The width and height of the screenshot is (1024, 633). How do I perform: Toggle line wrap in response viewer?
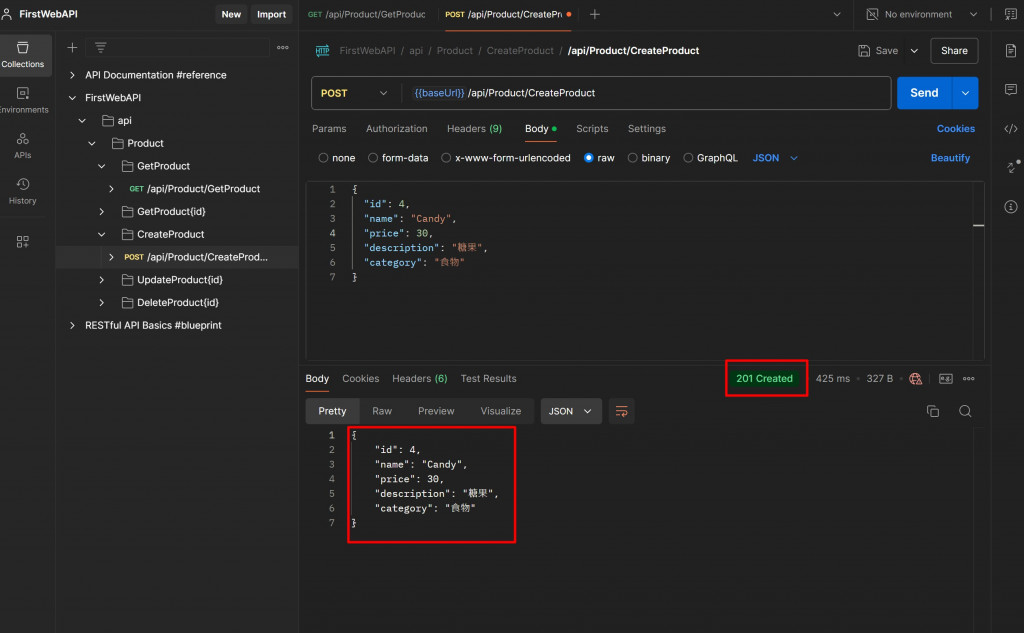pos(621,412)
